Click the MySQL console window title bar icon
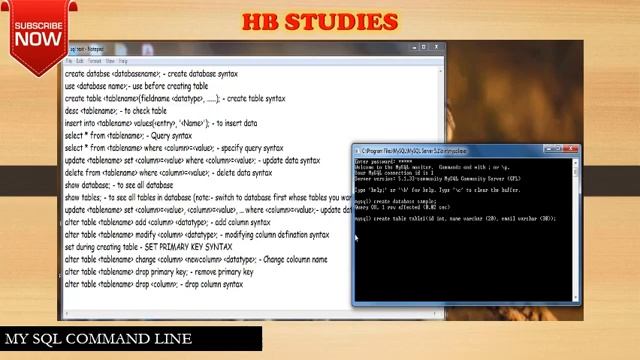Screen dimensions: 640x360 [357, 151]
